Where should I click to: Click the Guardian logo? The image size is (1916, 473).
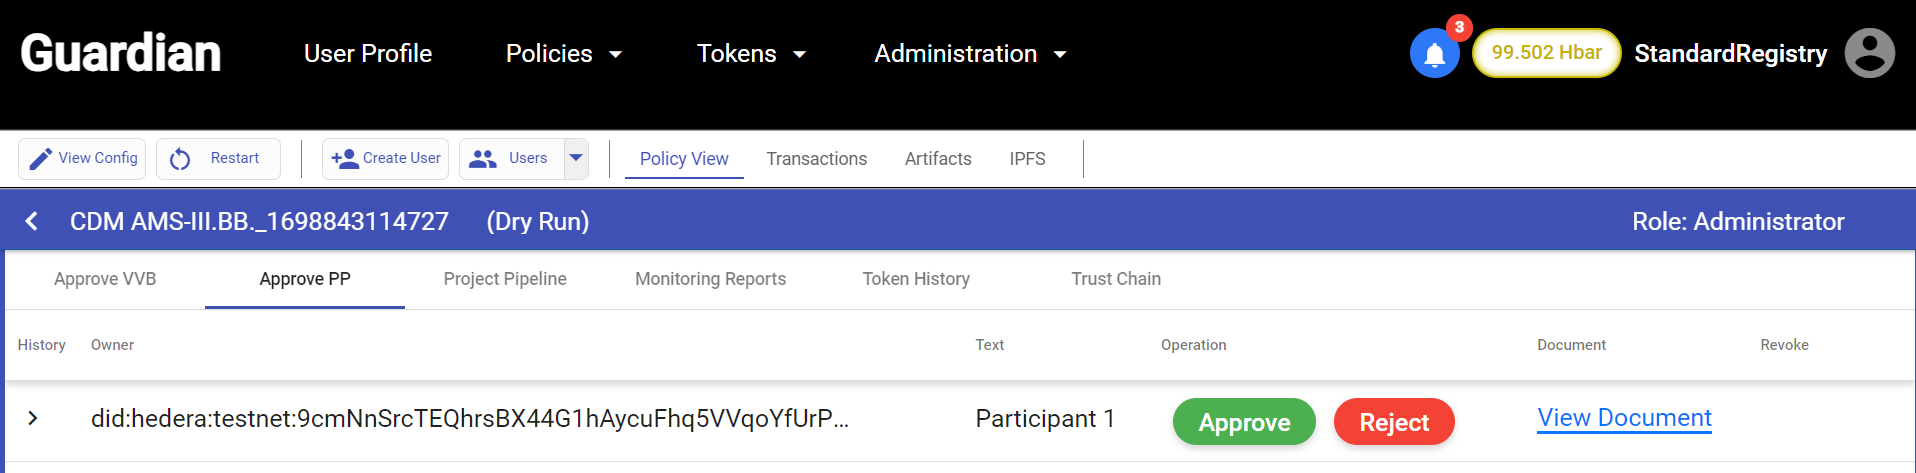(121, 53)
